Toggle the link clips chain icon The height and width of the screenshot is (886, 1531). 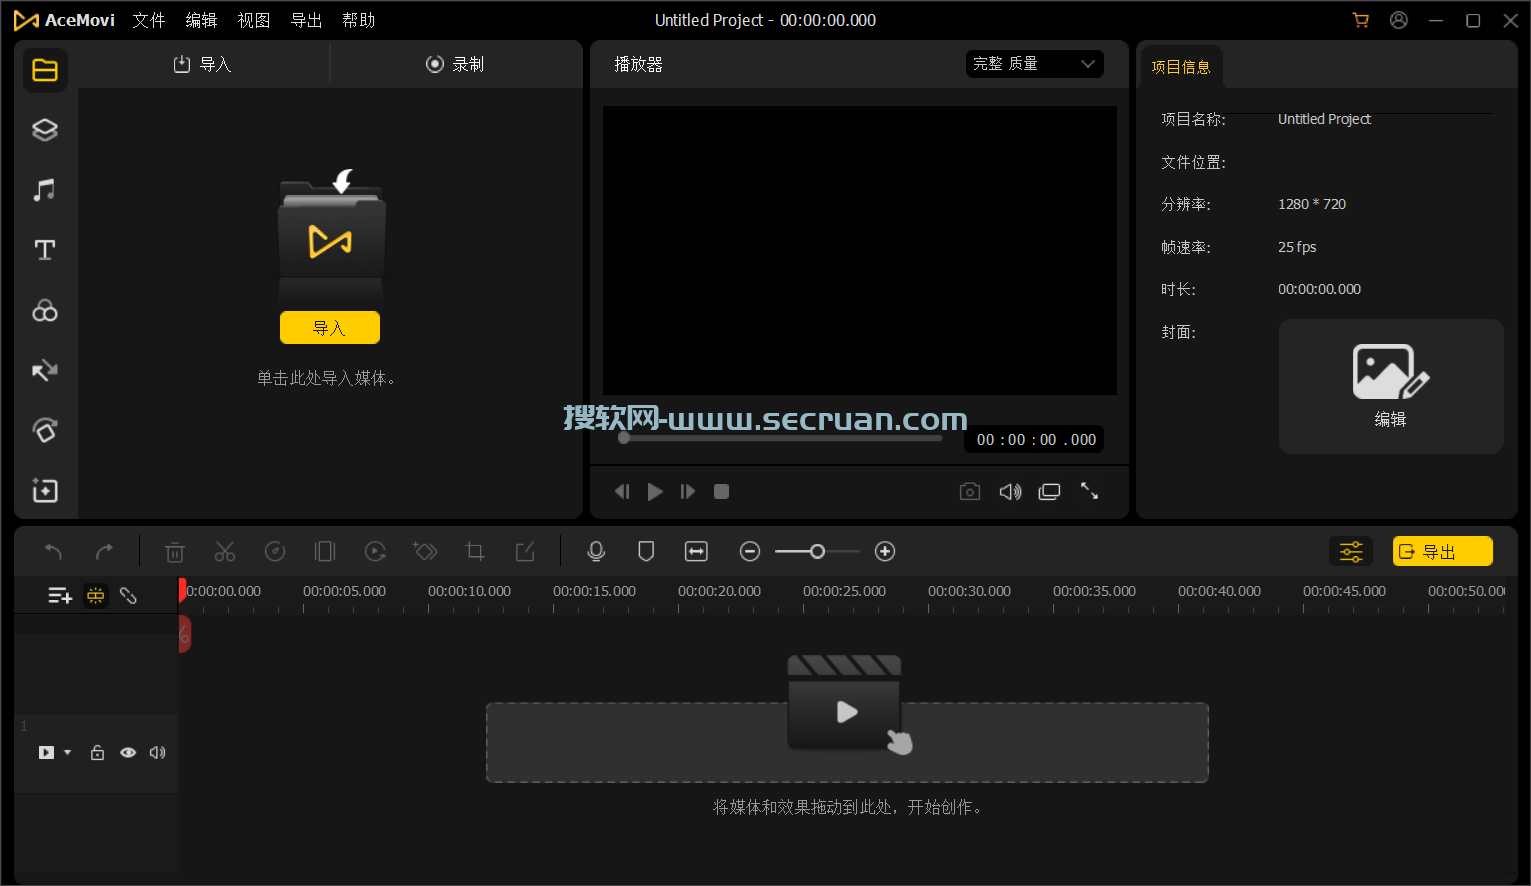[128, 595]
